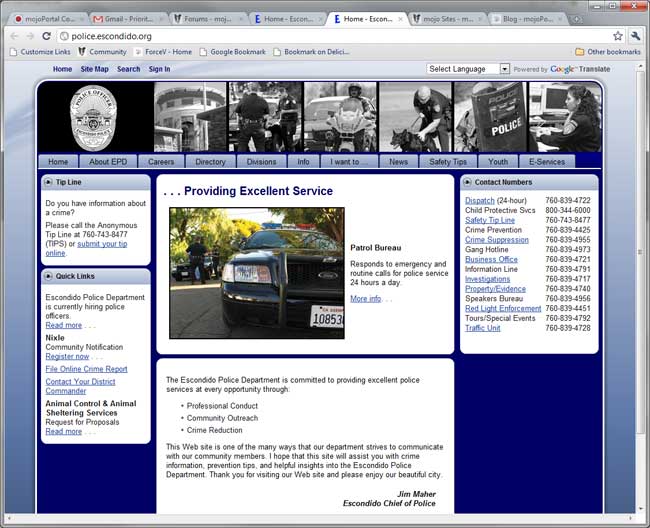Screen dimensions: 650x528
Task: Open the Chrome wrench settings menu
Action: tap(635, 36)
